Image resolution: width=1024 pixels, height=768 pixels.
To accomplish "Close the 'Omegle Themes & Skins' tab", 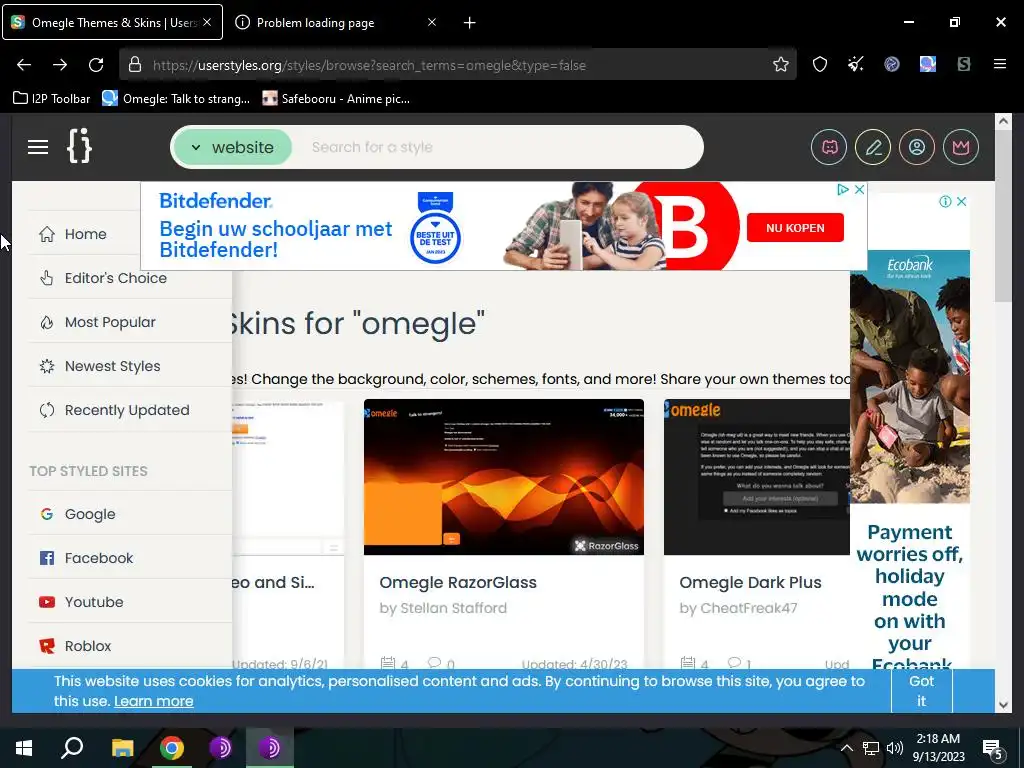I will click(x=207, y=22).
